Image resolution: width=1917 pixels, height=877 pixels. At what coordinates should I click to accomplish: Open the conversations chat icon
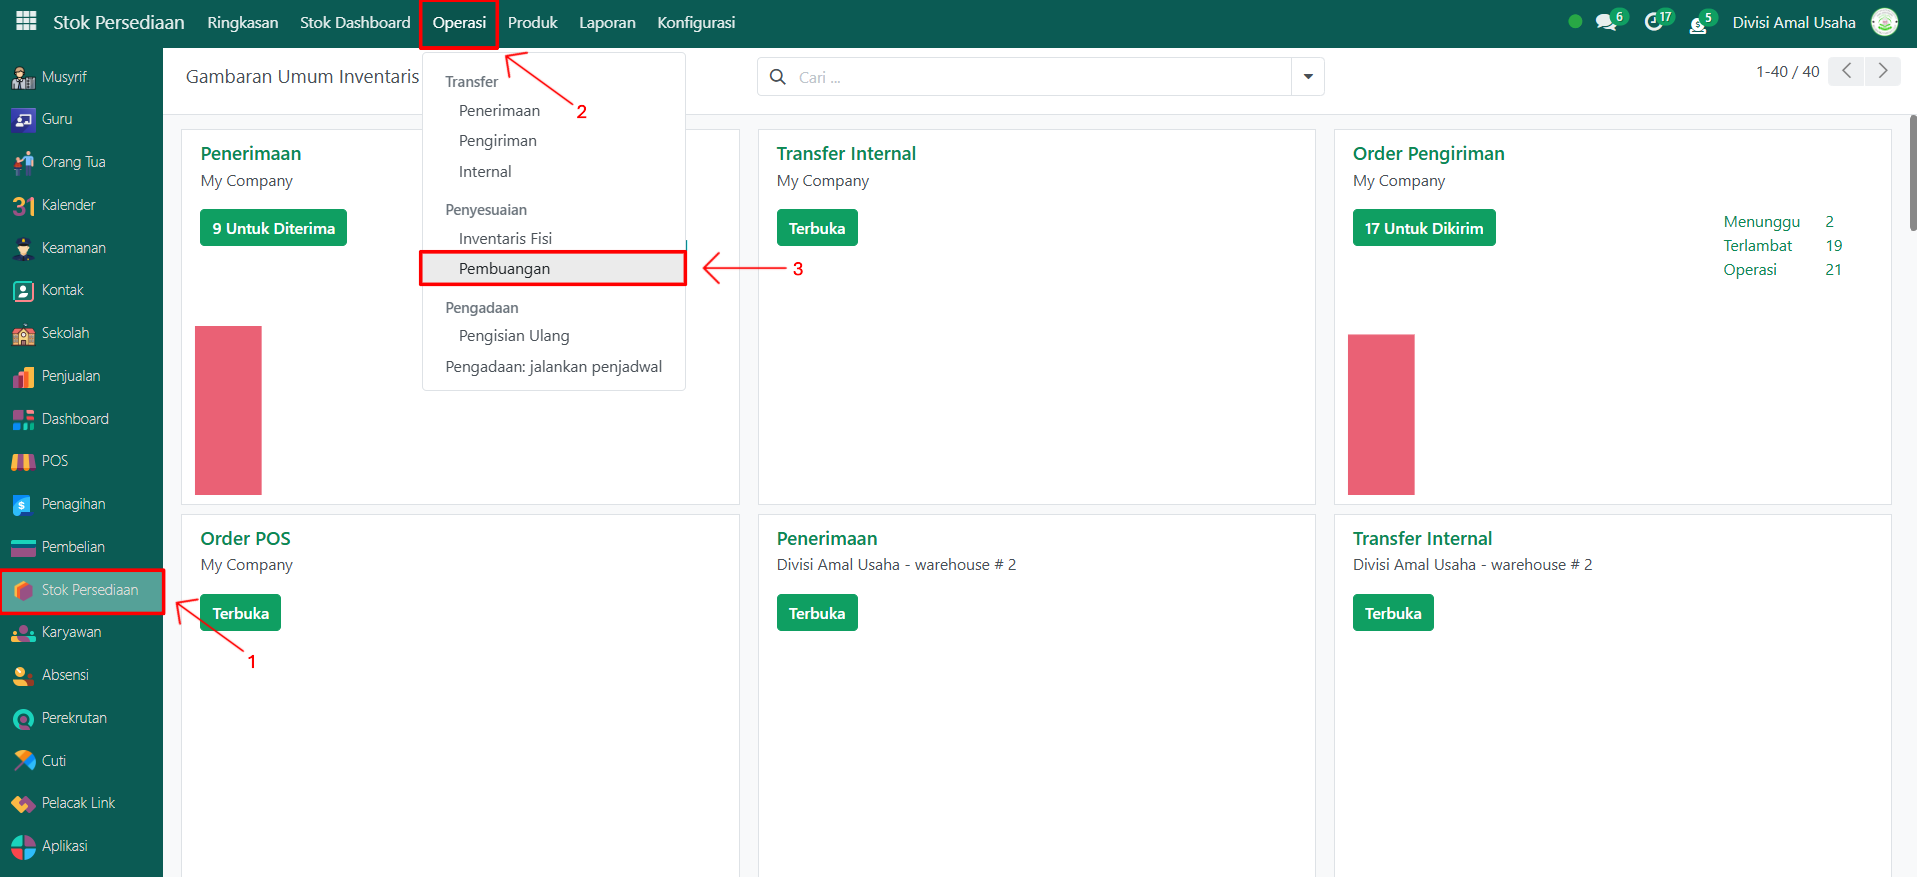coord(1606,22)
